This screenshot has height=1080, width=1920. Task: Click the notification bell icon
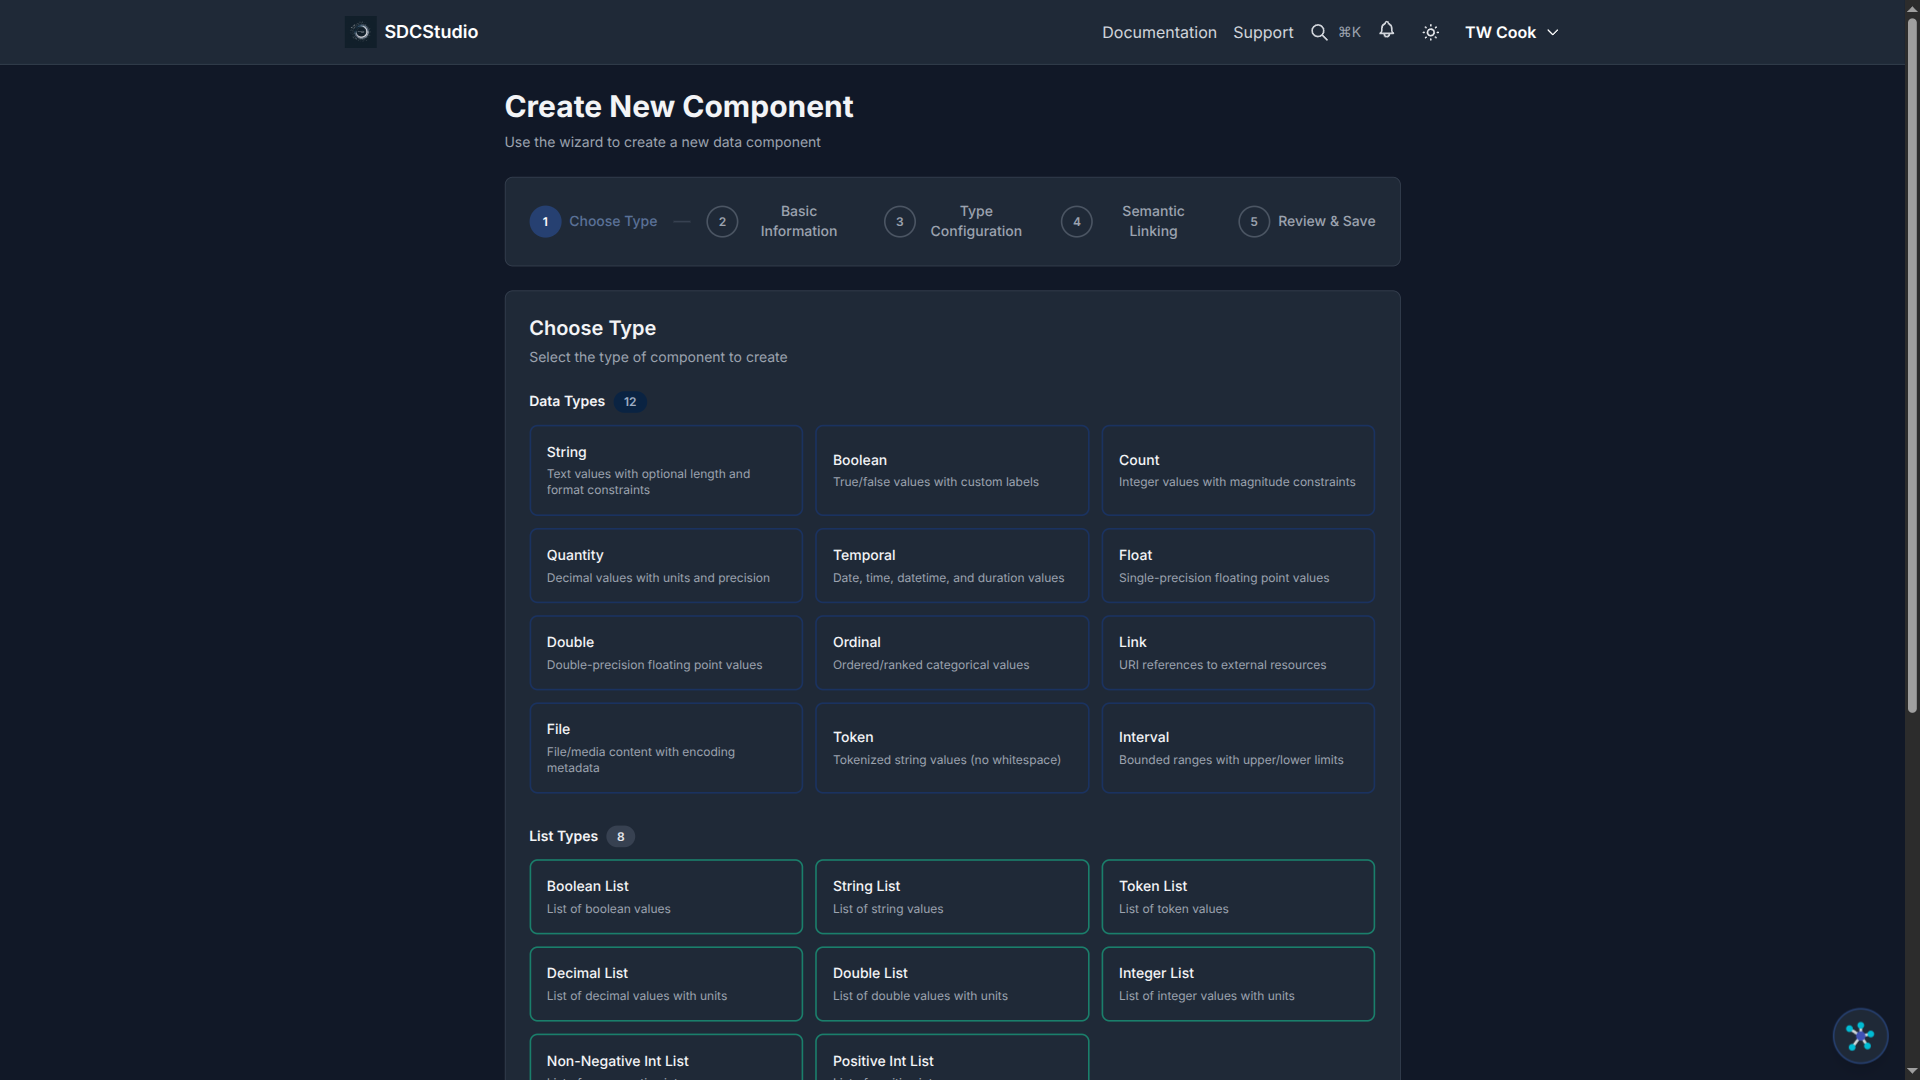[1387, 31]
